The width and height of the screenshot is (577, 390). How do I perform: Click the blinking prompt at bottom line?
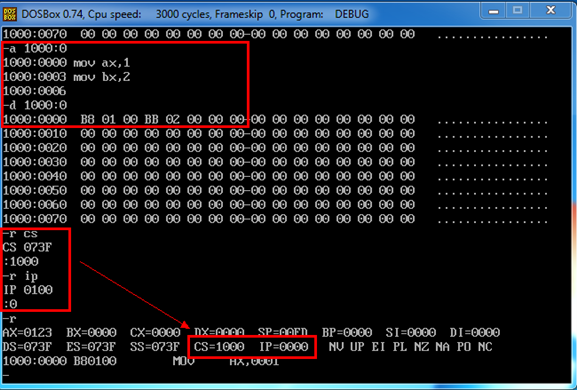tap(6, 375)
